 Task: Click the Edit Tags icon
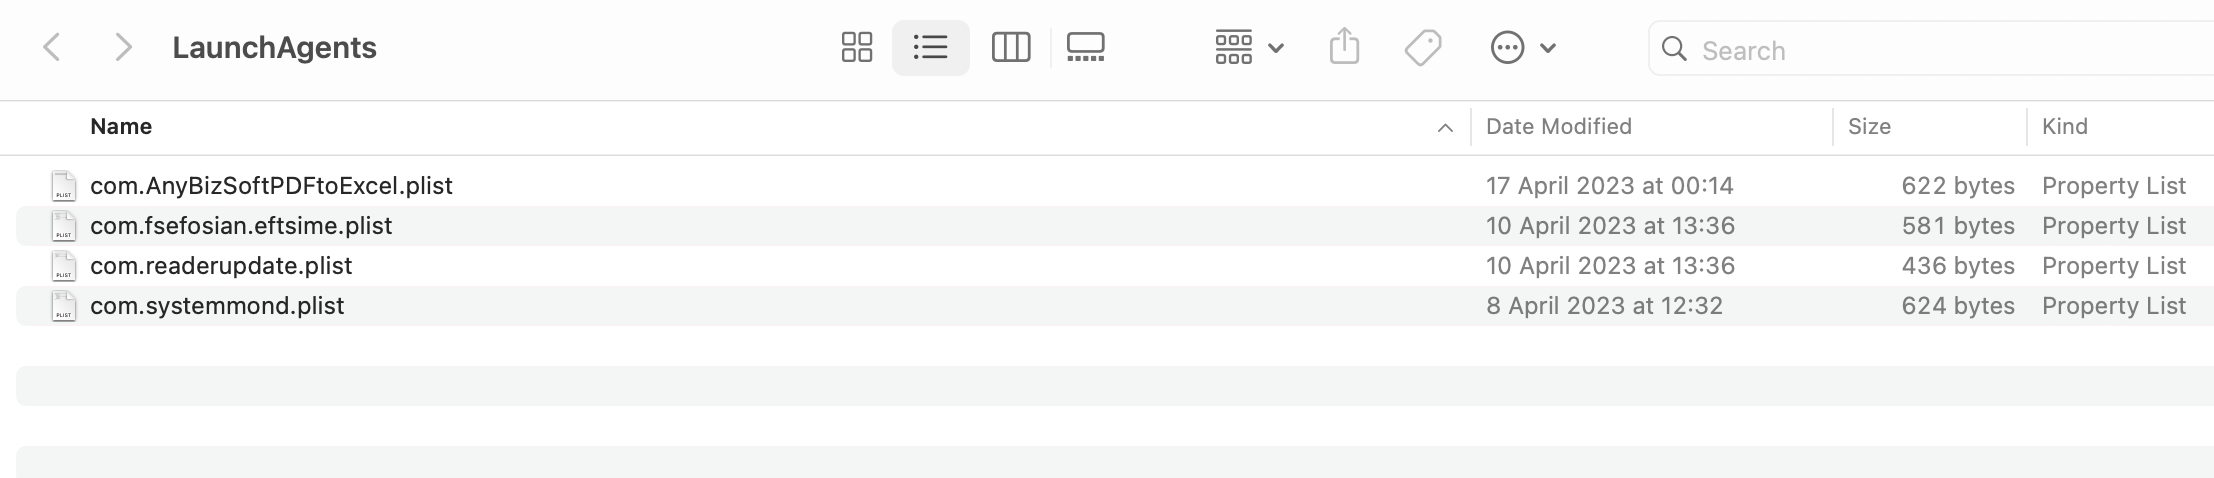point(1422,47)
